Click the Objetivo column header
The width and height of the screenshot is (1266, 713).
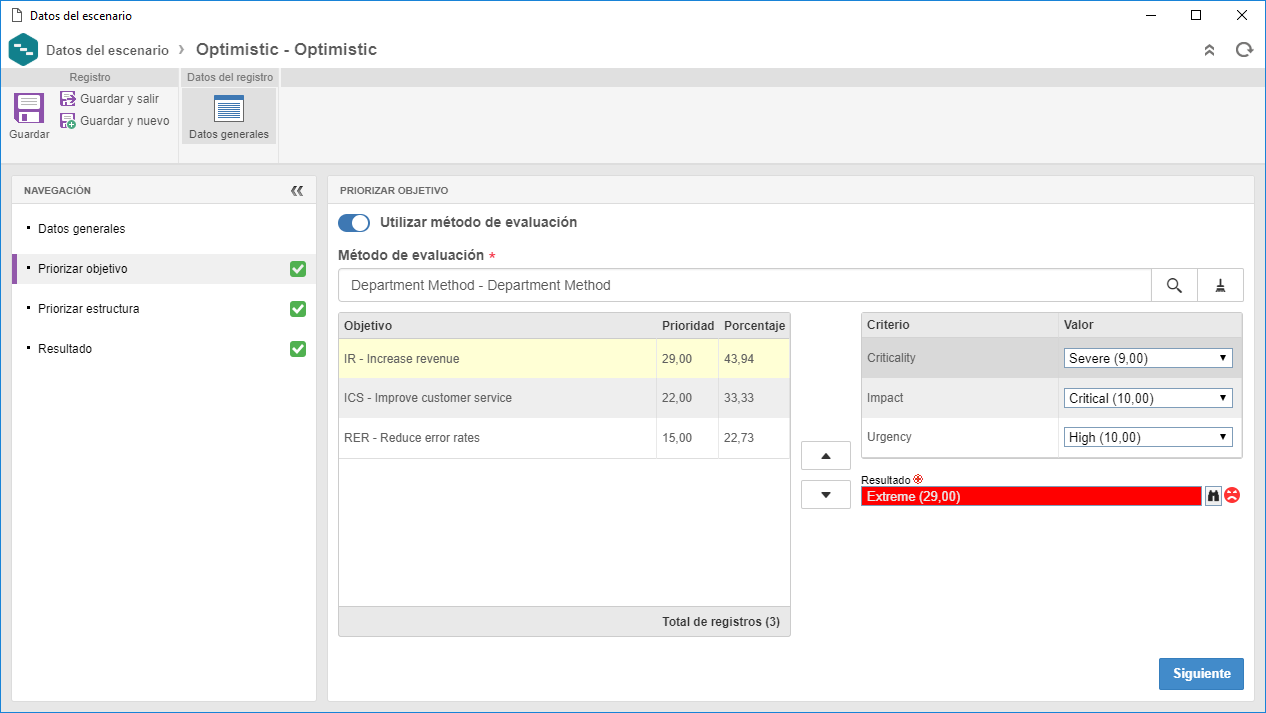tap(497, 326)
